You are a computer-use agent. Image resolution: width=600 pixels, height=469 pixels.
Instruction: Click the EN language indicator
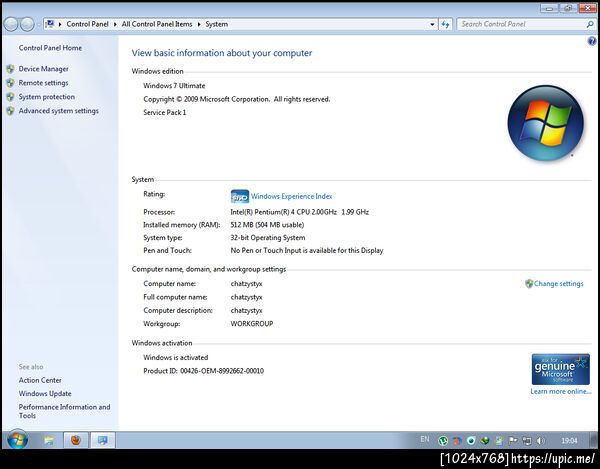click(425, 439)
